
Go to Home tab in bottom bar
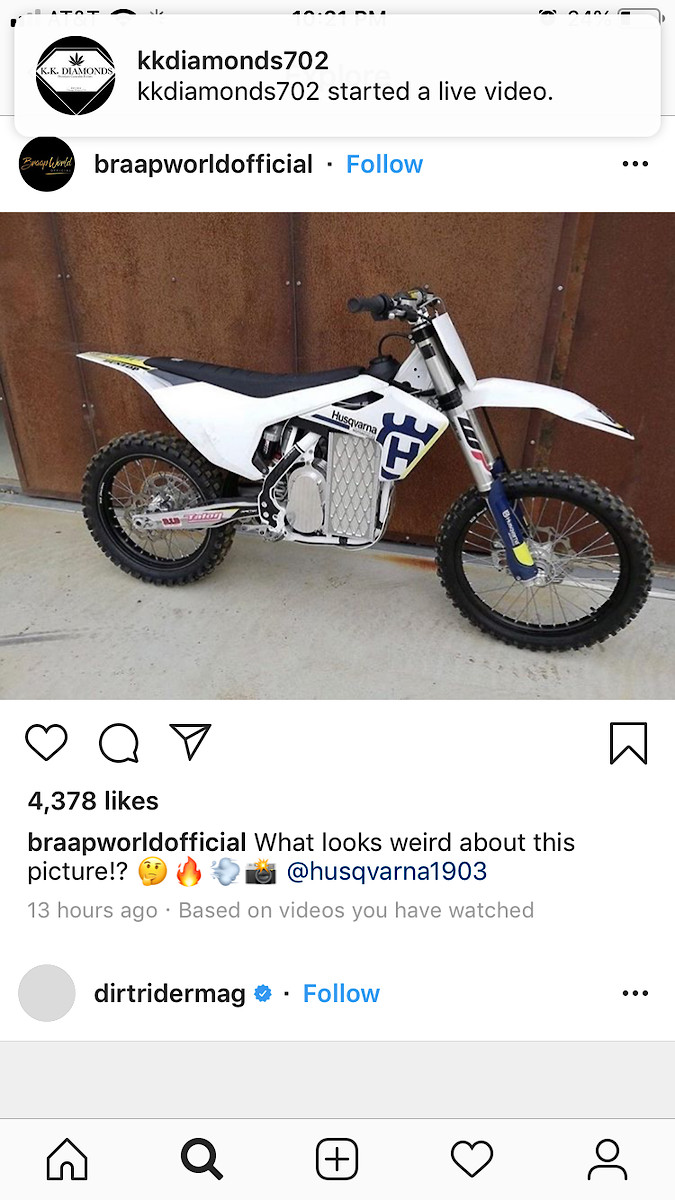tap(67, 1159)
